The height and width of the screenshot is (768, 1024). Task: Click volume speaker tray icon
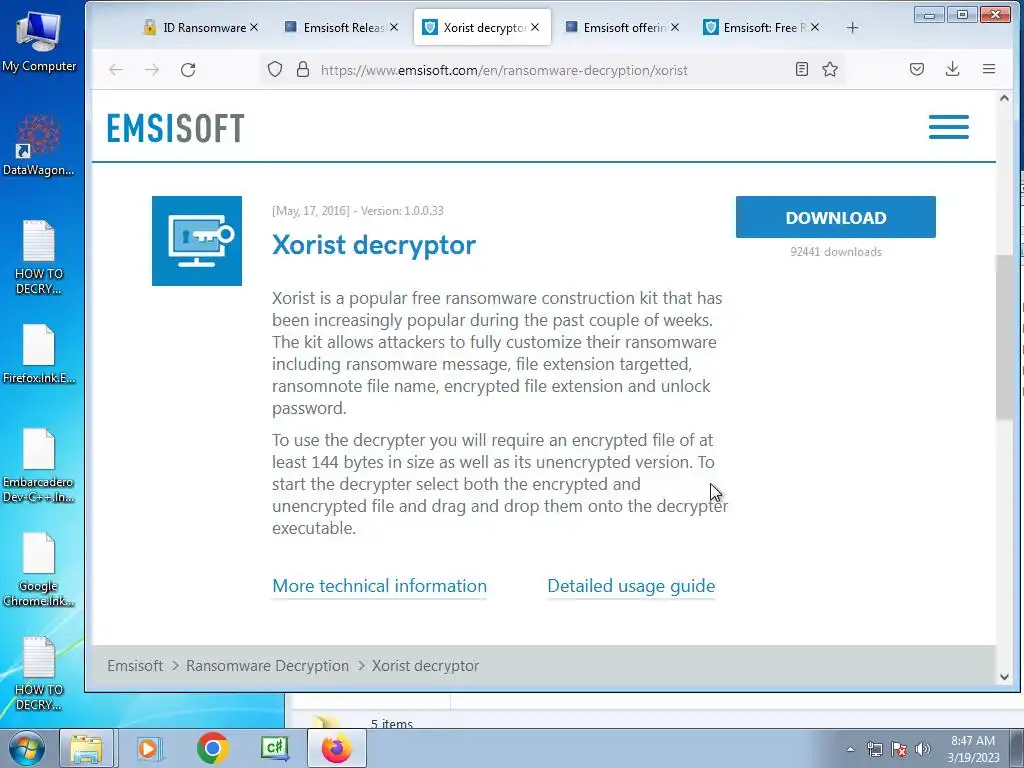point(922,749)
